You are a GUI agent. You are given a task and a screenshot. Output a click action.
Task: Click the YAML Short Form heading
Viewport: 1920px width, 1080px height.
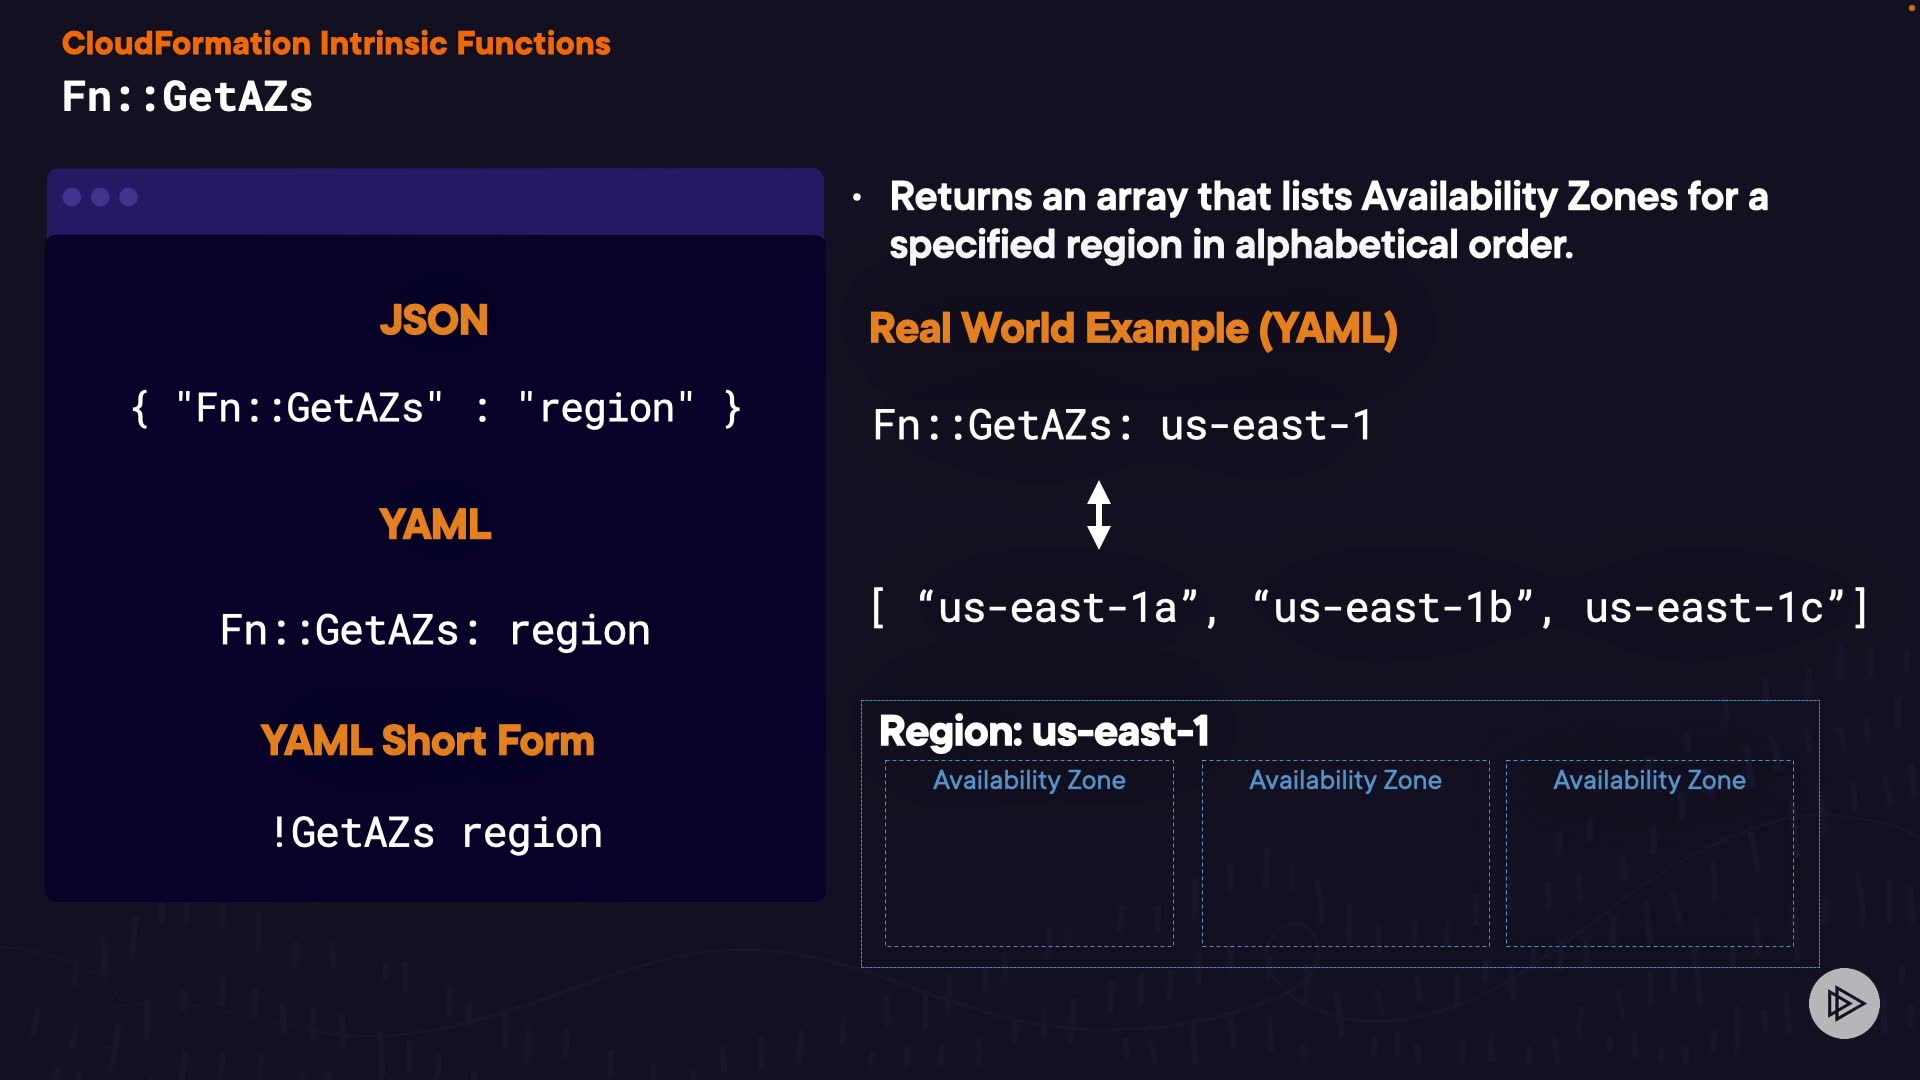(x=427, y=741)
